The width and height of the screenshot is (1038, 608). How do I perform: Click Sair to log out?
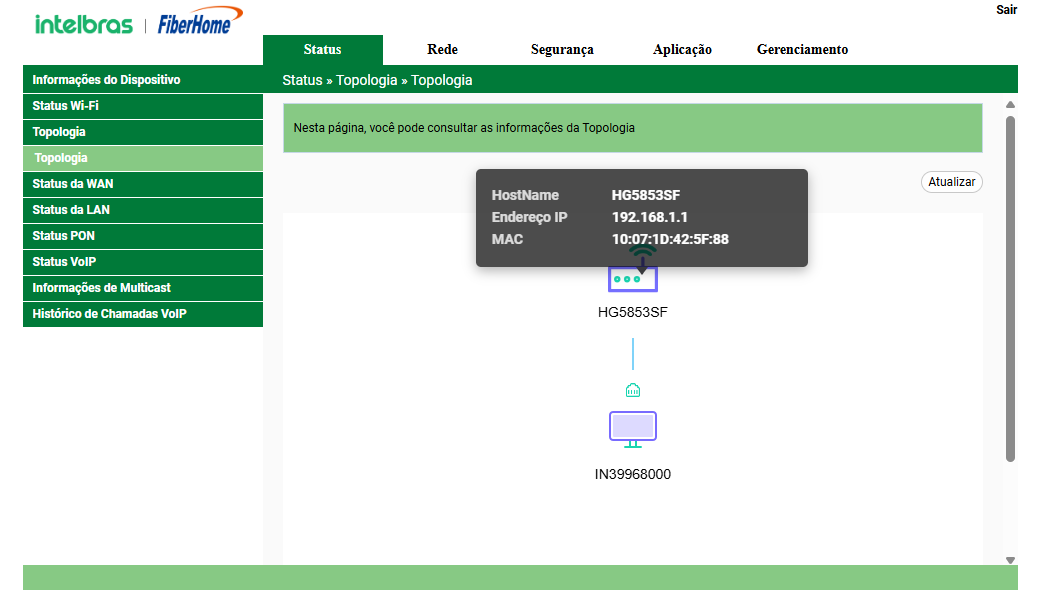coord(1006,9)
